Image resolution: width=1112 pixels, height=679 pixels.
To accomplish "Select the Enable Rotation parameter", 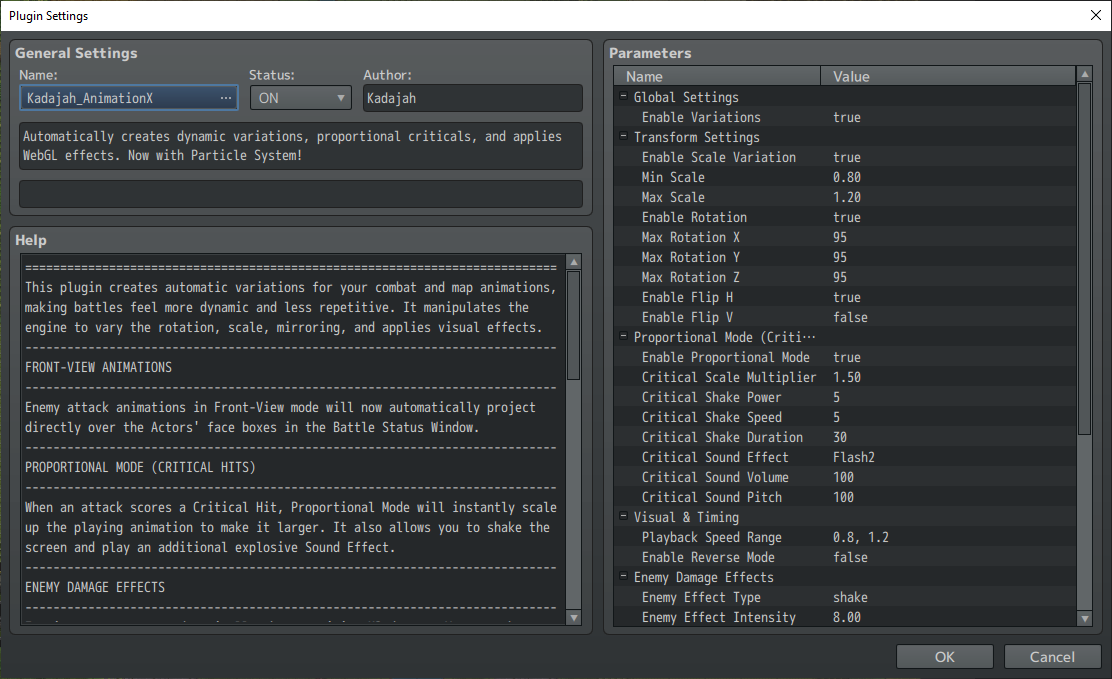I will 845,217.
